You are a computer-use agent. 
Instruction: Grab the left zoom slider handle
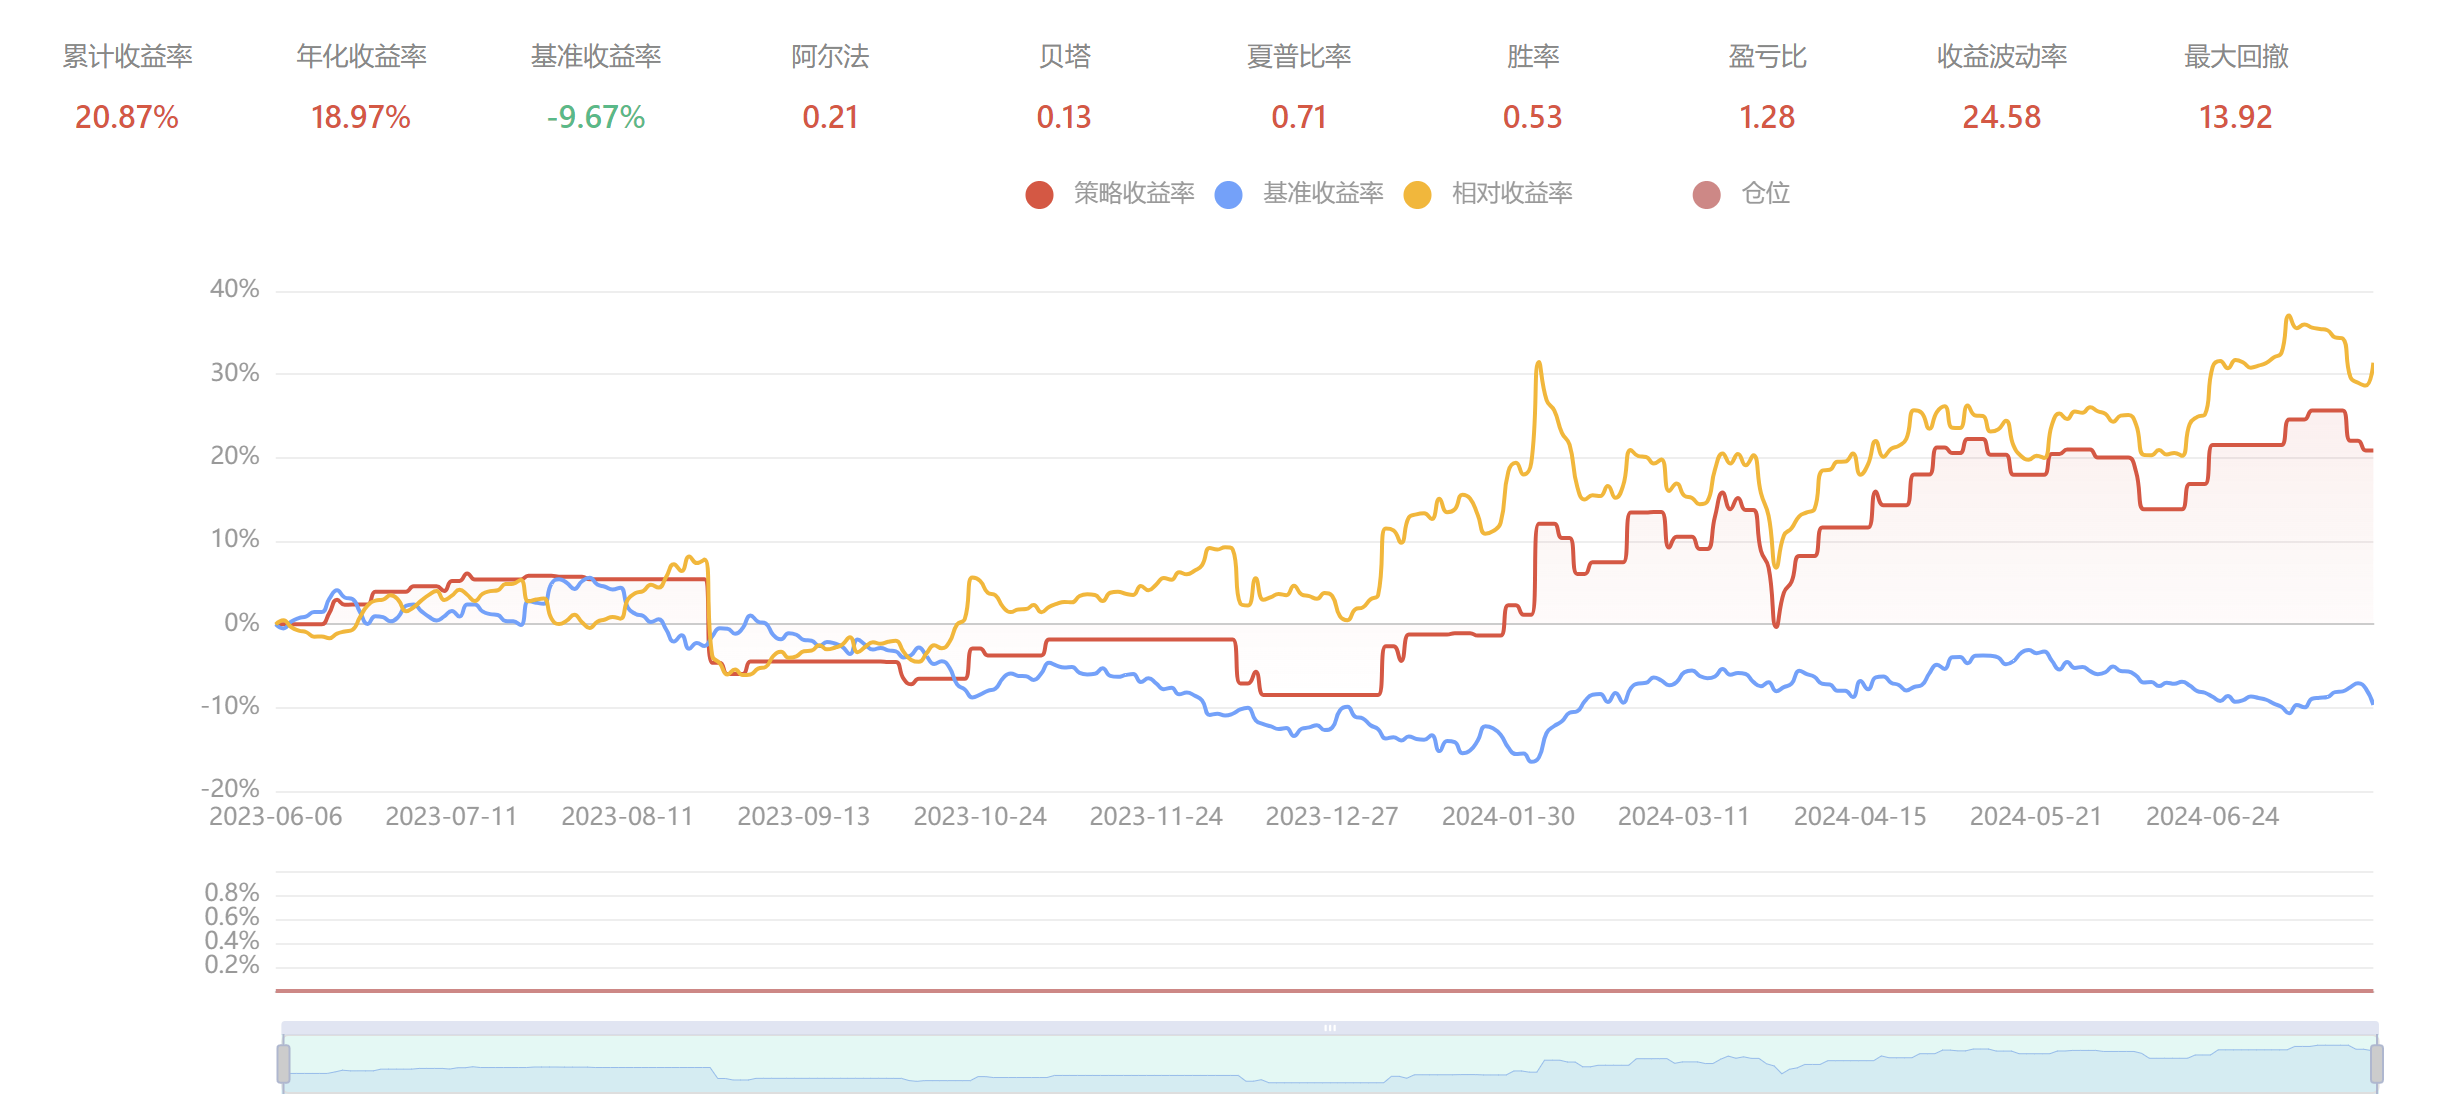pos(283,1063)
